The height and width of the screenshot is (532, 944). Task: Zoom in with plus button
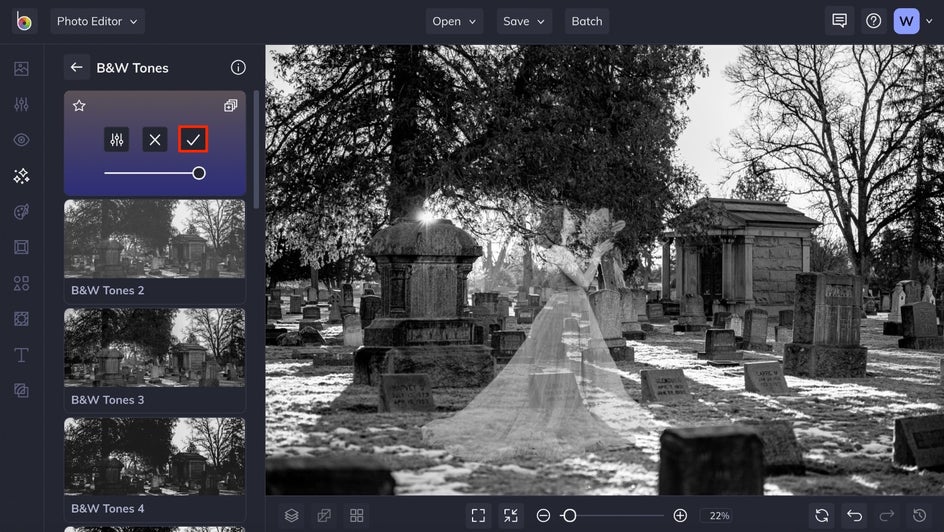pyautogui.click(x=680, y=515)
